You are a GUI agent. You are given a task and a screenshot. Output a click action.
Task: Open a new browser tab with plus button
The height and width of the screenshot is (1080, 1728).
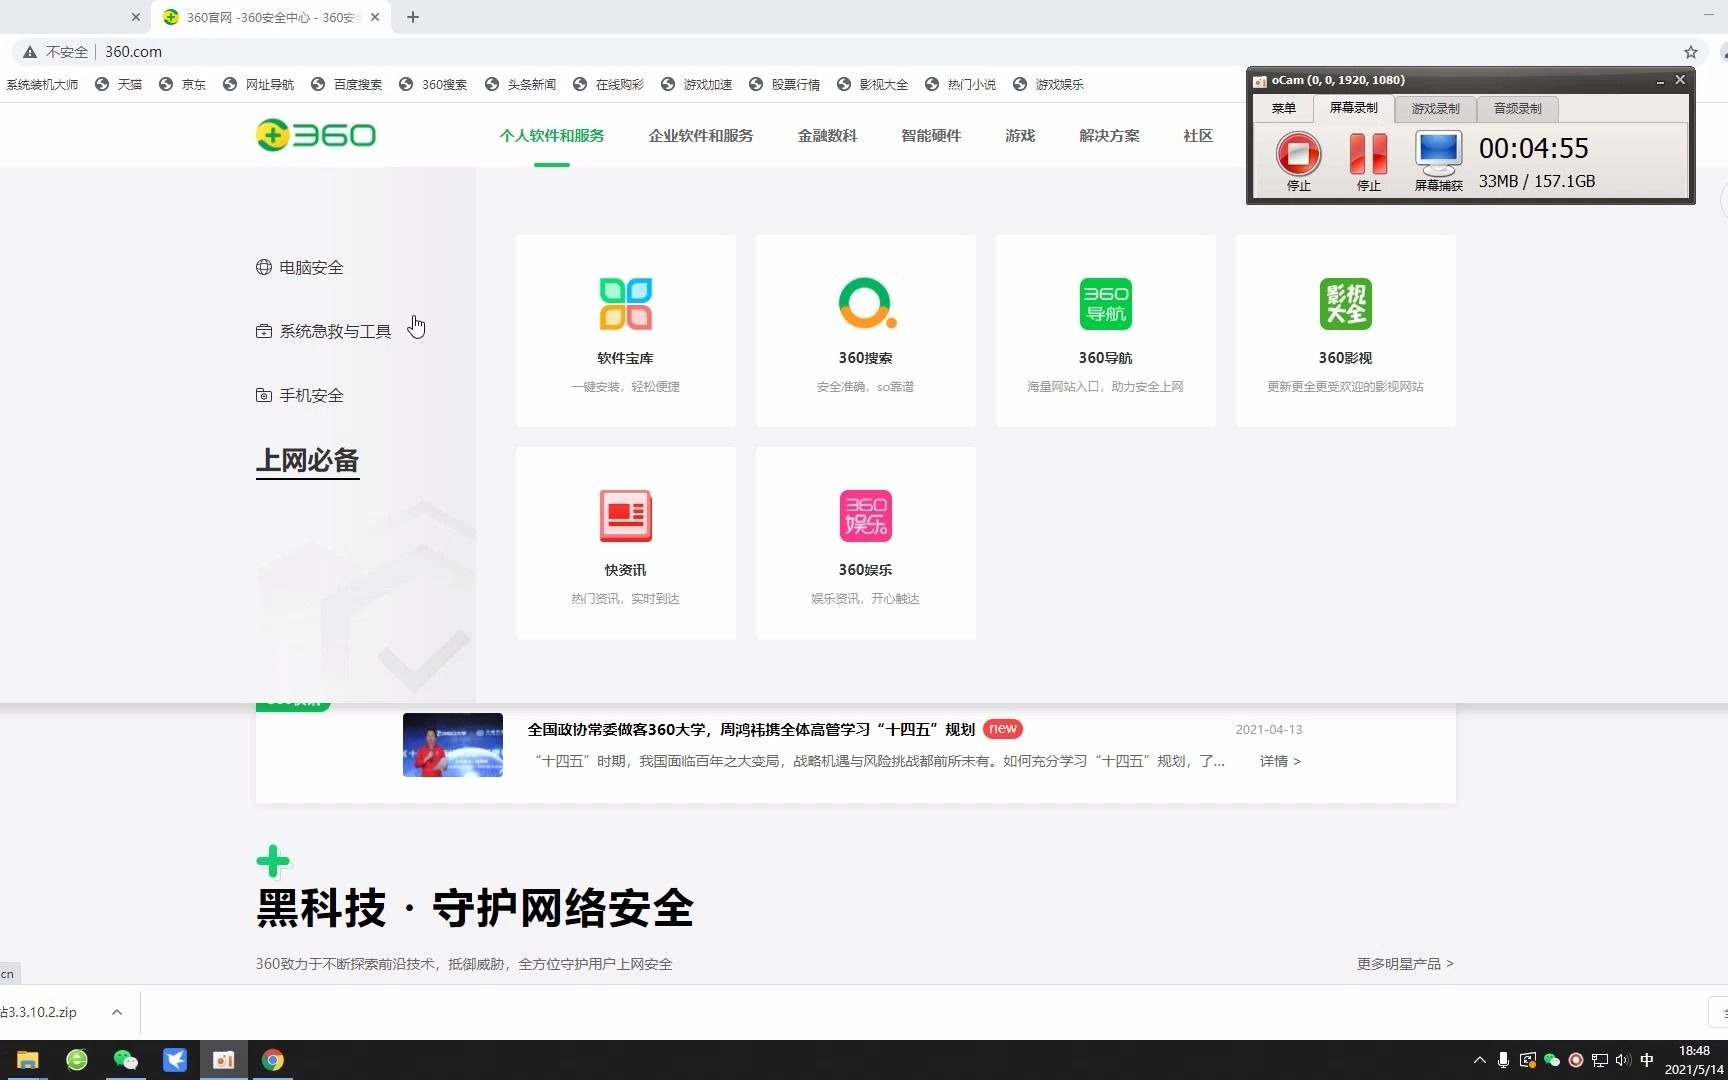pyautogui.click(x=413, y=17)
